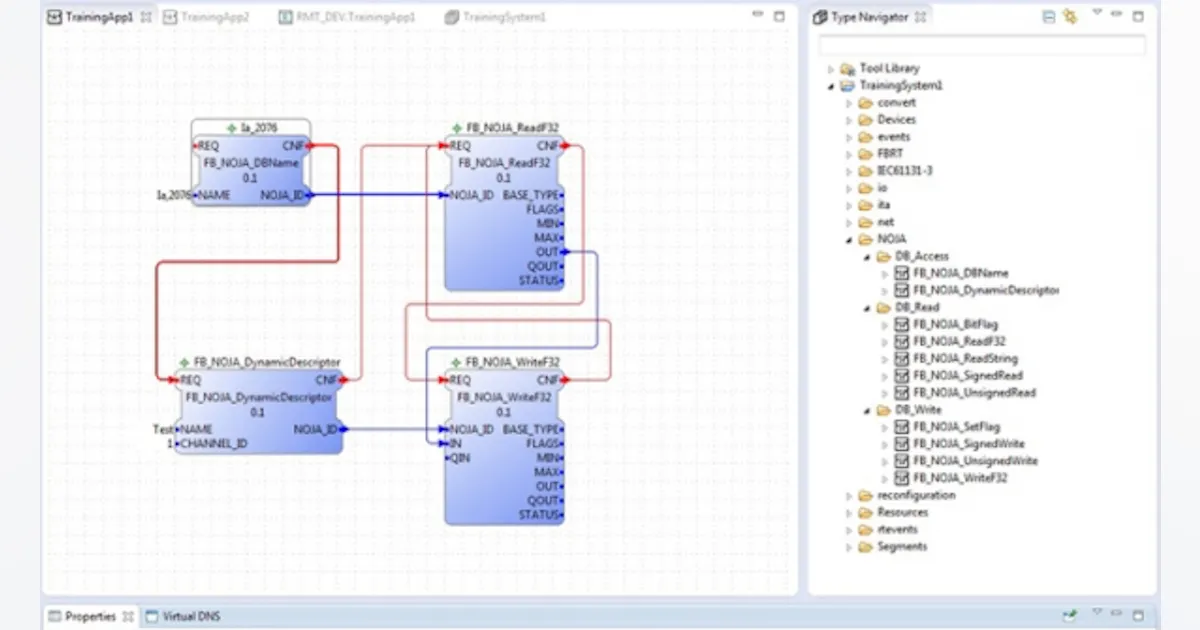Image resolution: width=1200 pixels, height=630 pixels.
Task: Switch to the TrainingApp1 editor tab
Action: (98, 18)
